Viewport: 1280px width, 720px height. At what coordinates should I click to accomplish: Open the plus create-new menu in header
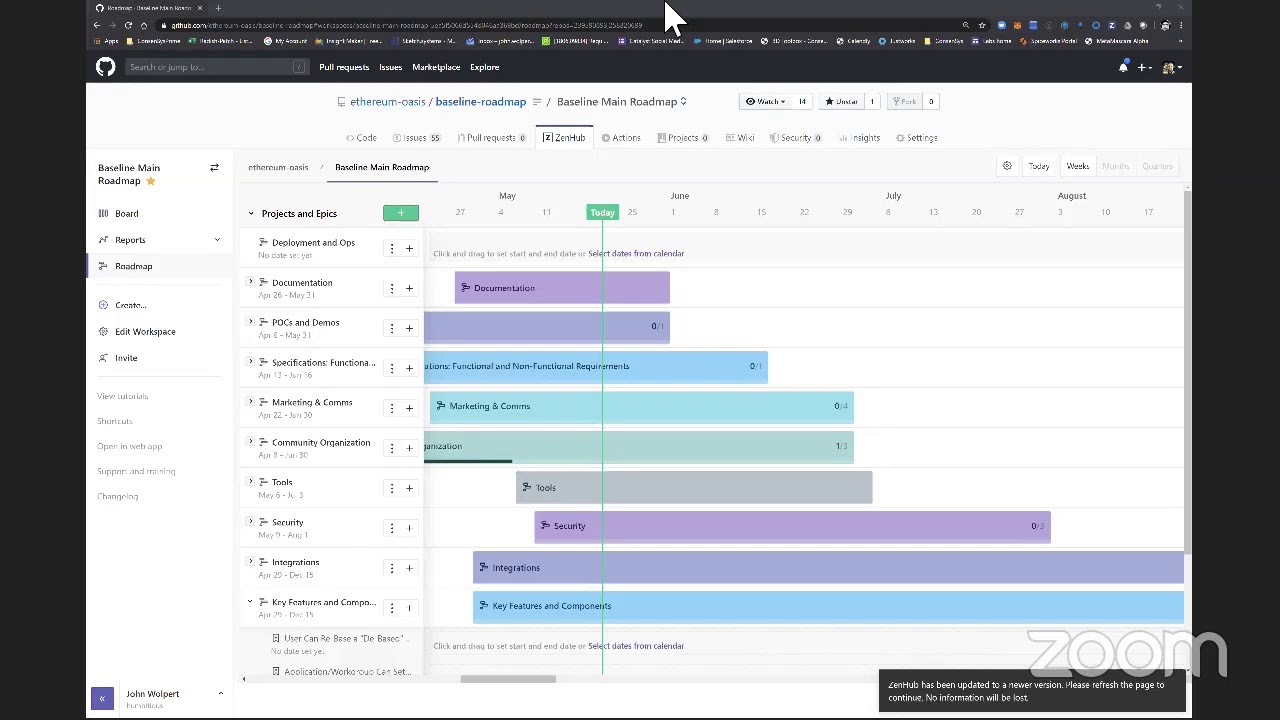click(x=1145, y=67)
